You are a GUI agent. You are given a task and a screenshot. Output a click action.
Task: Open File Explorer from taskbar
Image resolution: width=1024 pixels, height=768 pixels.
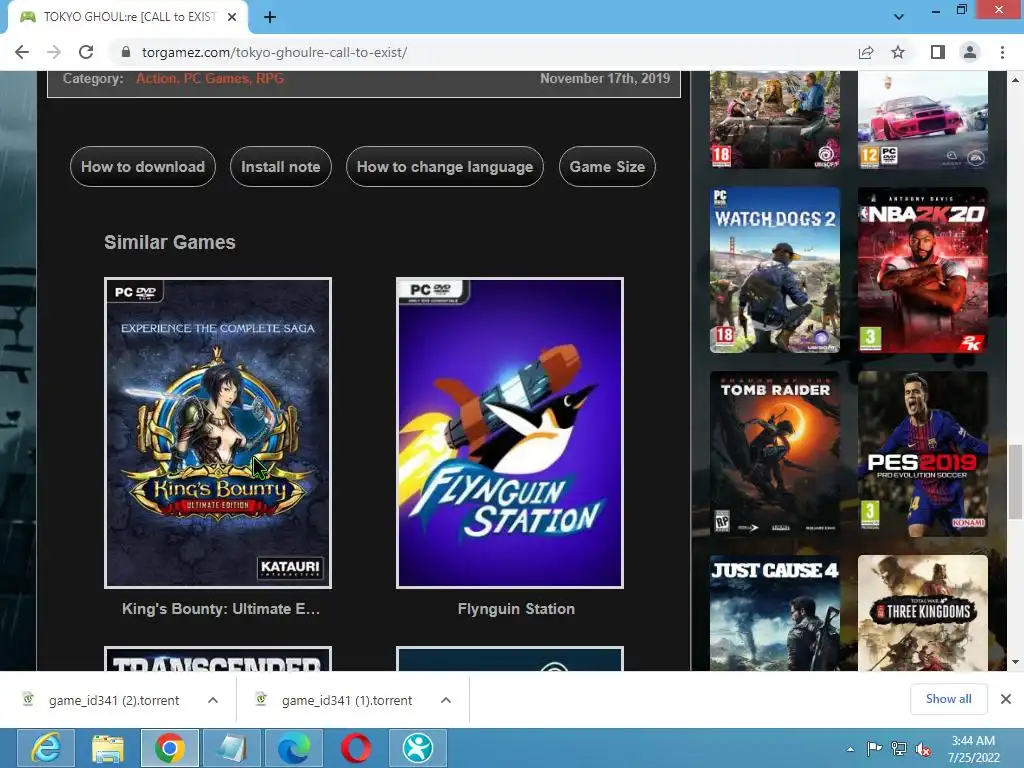pyautogui.click(x=108, y=748)
